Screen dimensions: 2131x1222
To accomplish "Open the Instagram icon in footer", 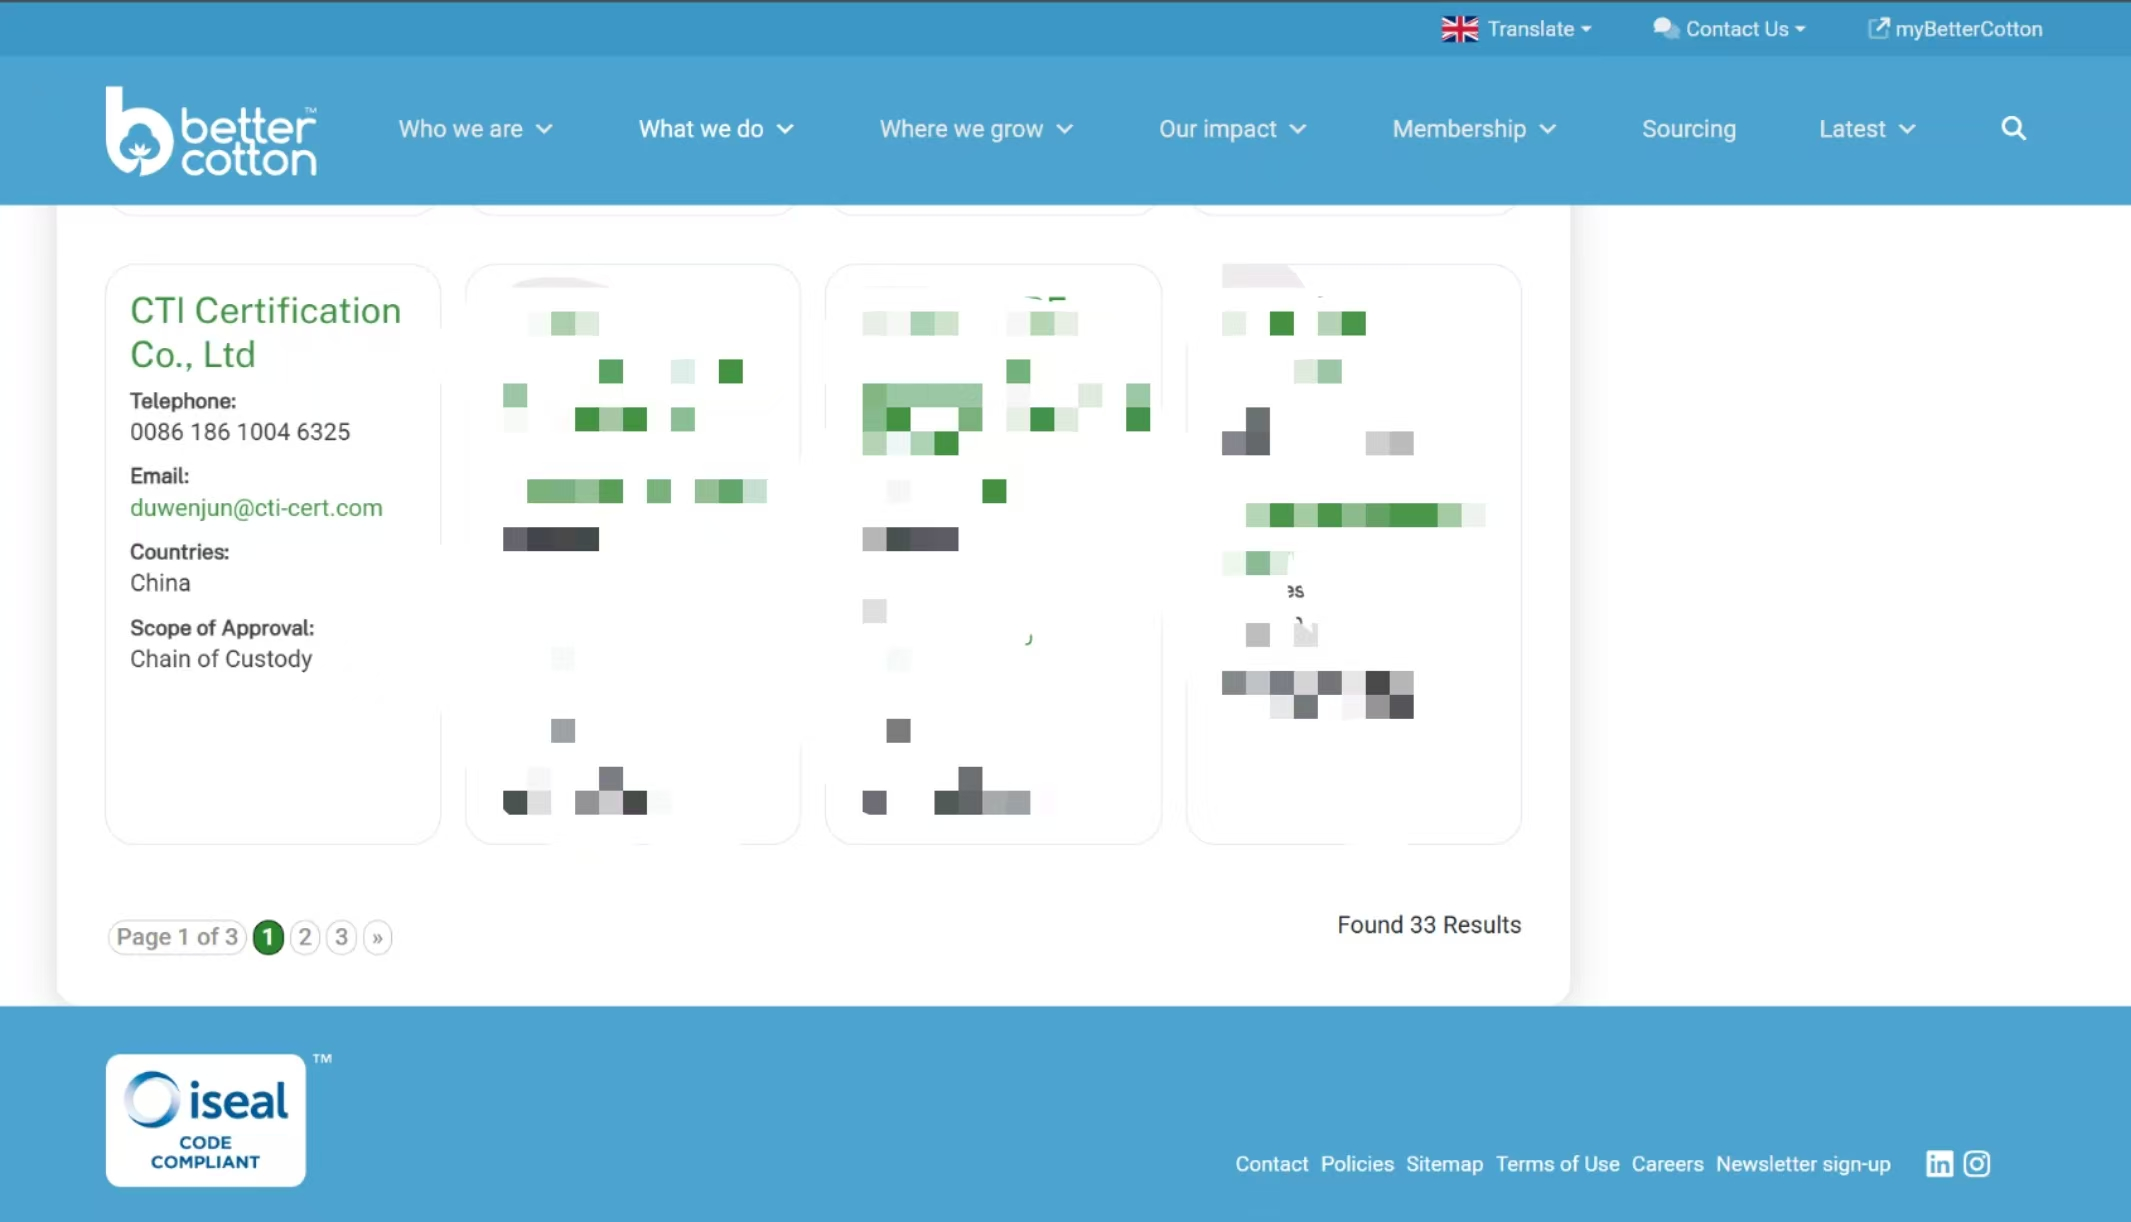I will [1977, 1164].
